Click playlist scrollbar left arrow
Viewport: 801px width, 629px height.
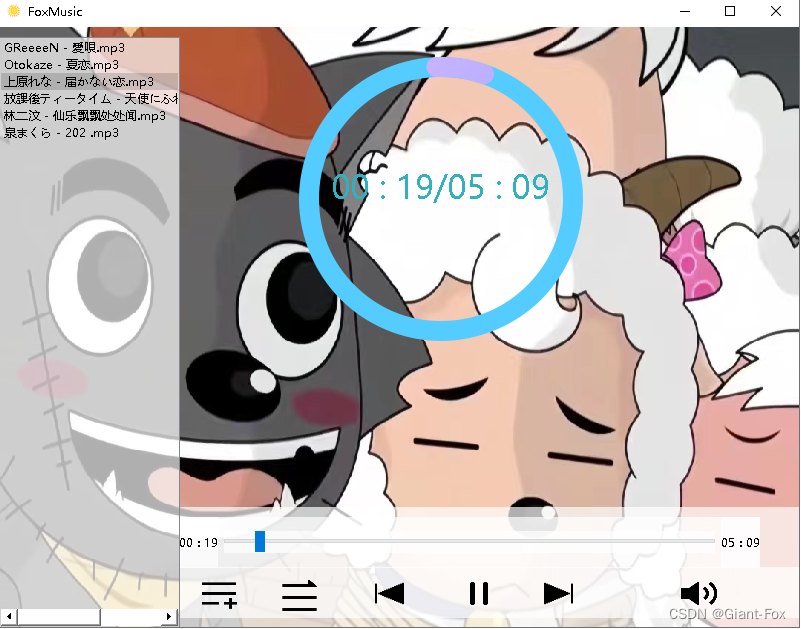pos(9,617)
